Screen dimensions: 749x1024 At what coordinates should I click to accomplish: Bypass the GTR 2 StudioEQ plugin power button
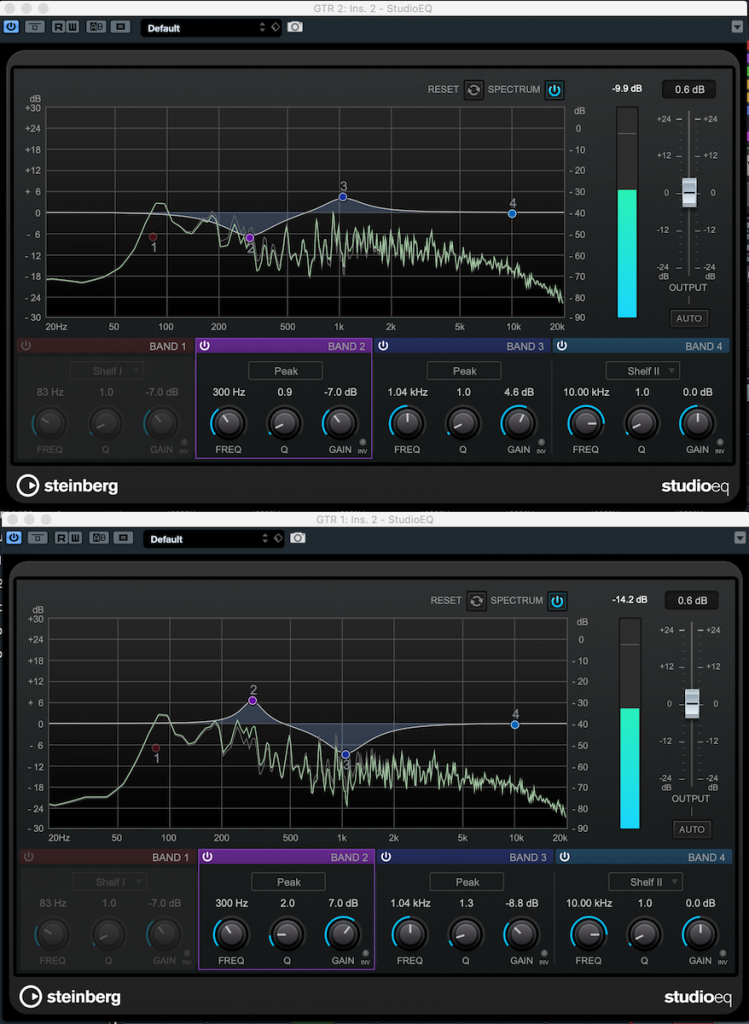(x=11, y=27)
